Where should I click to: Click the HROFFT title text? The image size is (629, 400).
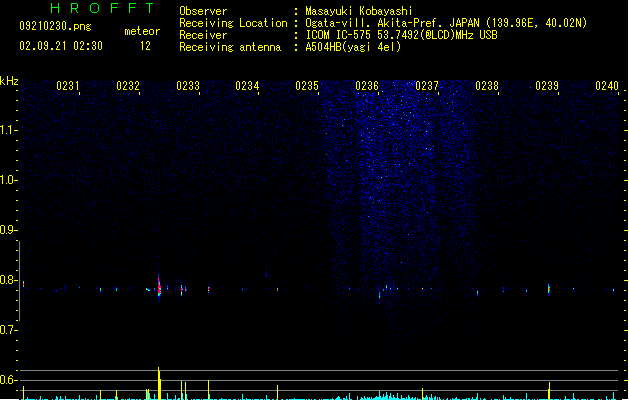point(103,8)
